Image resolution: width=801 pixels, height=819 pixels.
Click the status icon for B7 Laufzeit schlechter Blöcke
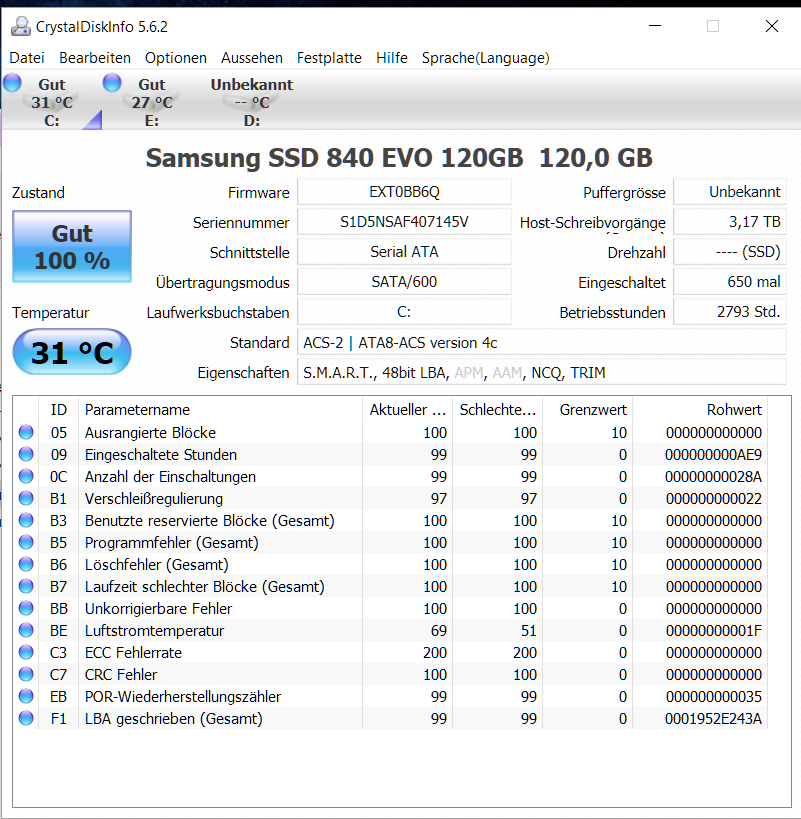point(26,586)
